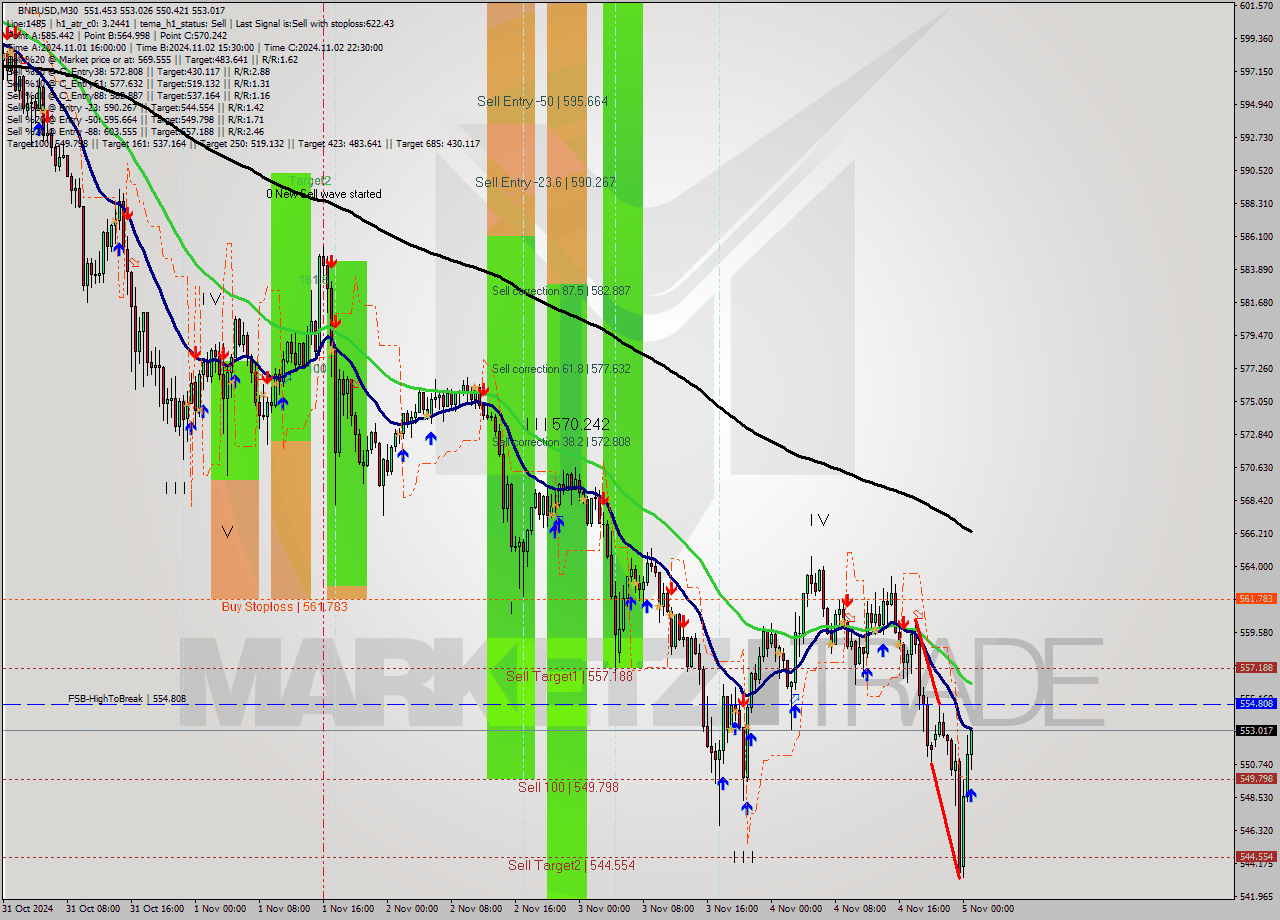Viewport: 1280px width, 920px height.
Task: Click the red 557.188 price marker on the price axis
Action: pos(1256,667)
